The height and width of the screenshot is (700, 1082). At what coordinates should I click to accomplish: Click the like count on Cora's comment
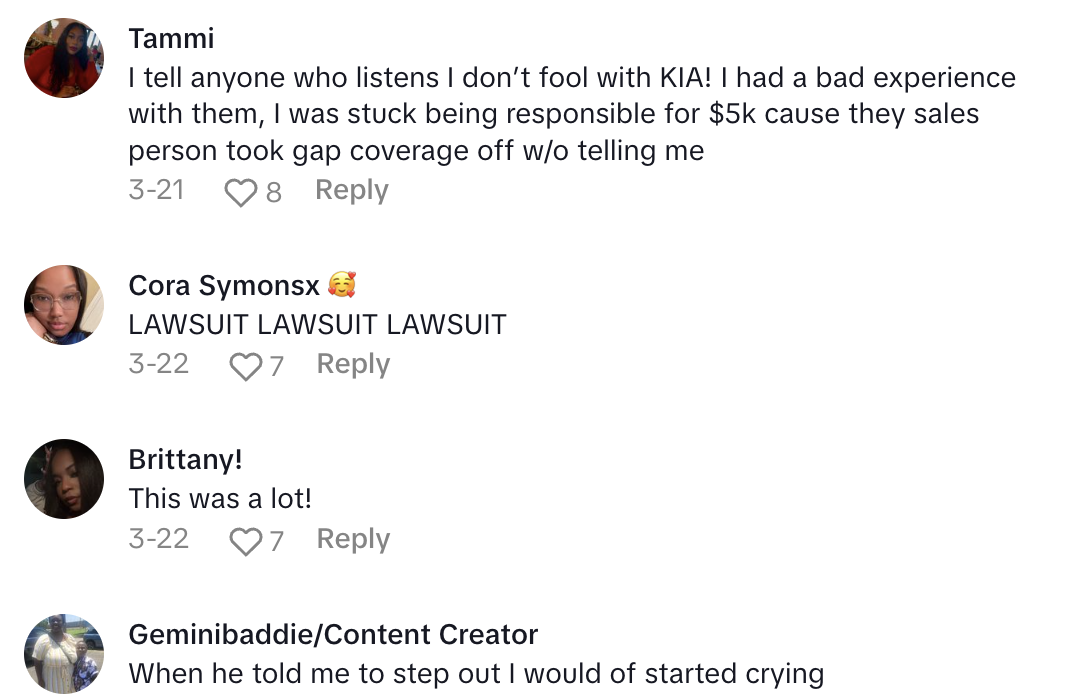(x=276, y=366)
